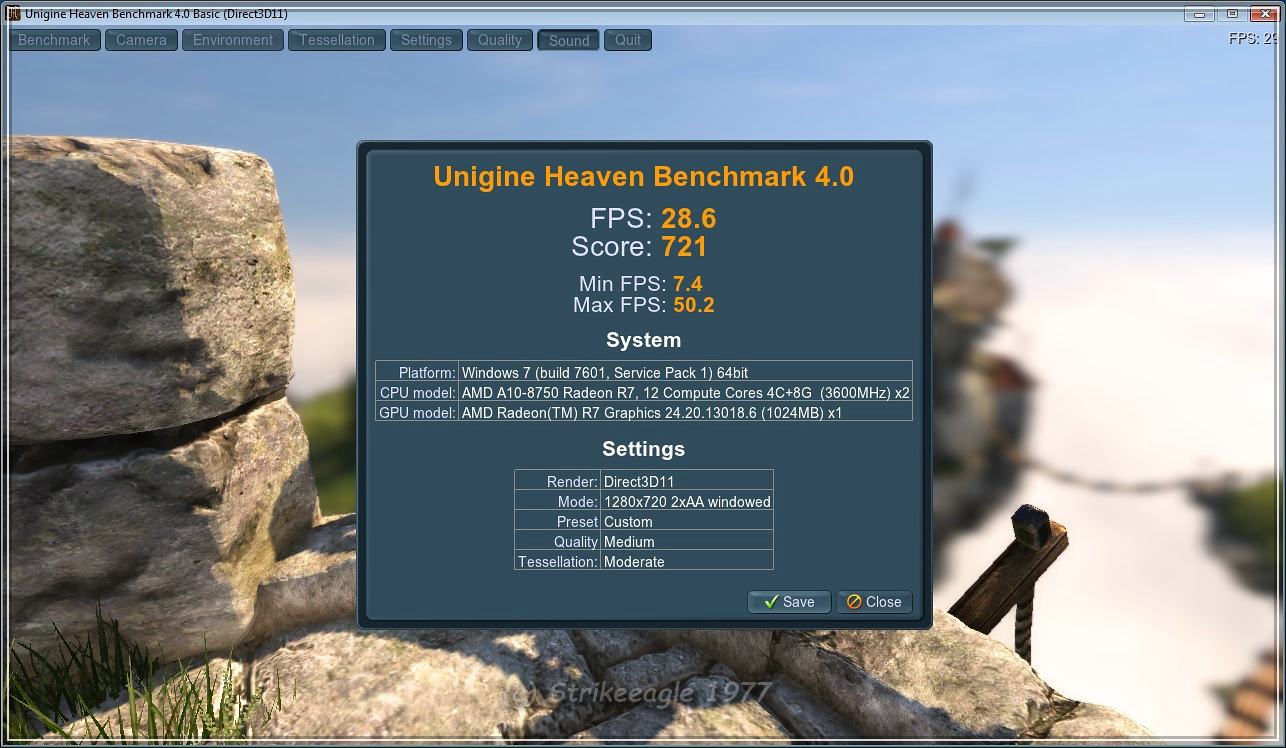Click the 'Unigine Heaven Benchmark 4.0' dialog title
The width and height of the screenshot is (1286, 748).
644,177
